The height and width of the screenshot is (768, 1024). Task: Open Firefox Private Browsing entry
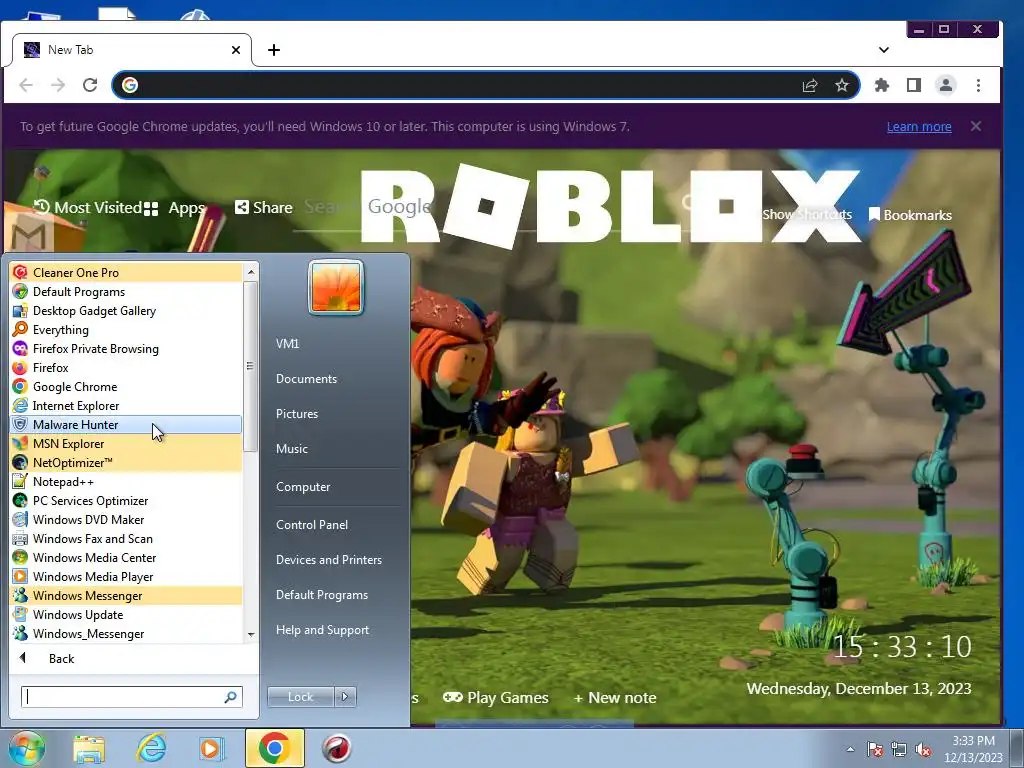tap(126, 348)
